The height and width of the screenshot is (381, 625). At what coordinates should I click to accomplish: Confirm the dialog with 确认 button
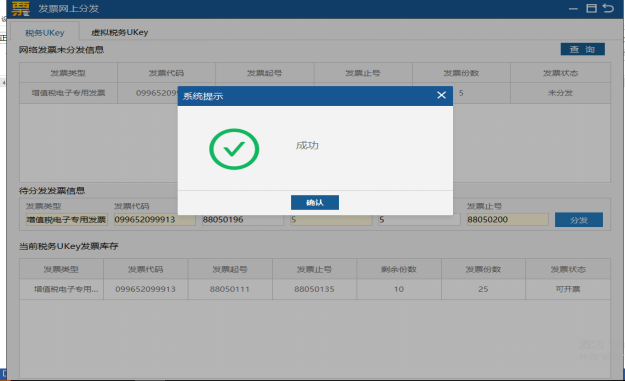point(315,202)
